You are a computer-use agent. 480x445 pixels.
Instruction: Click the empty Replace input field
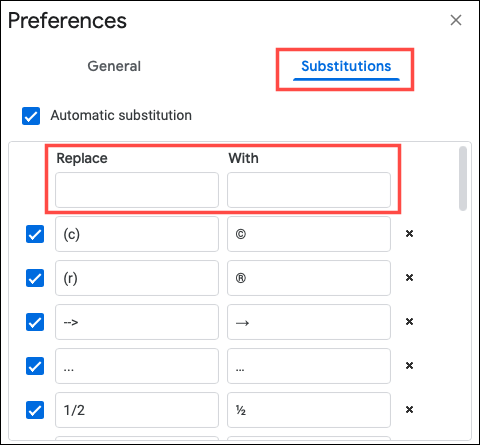137,190
